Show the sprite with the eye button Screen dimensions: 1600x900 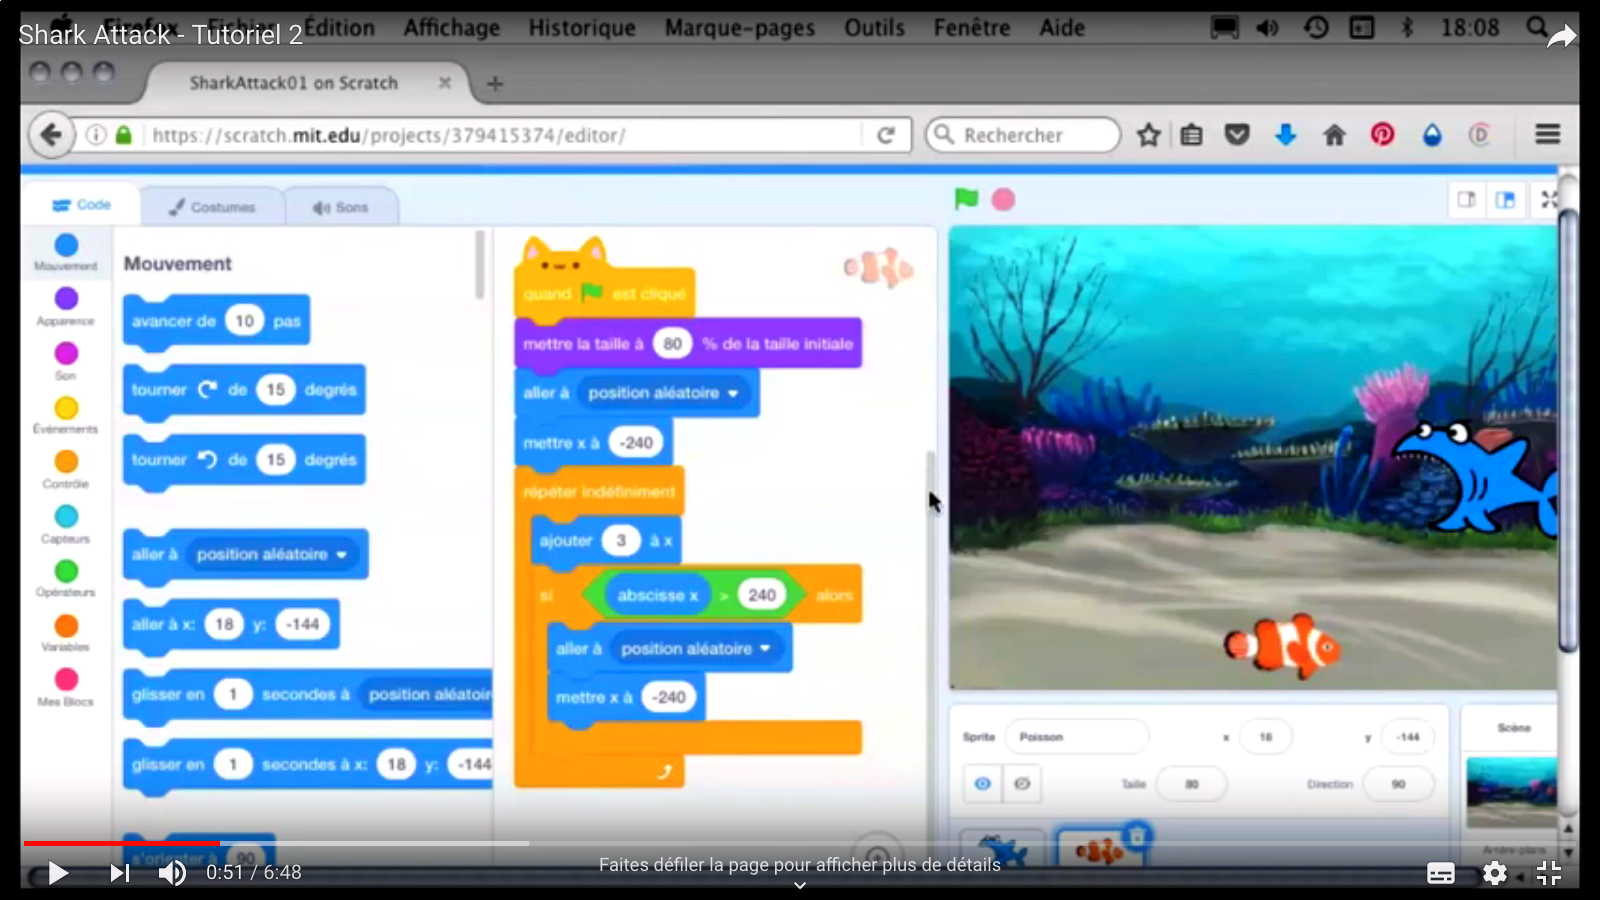pos(983,783)
